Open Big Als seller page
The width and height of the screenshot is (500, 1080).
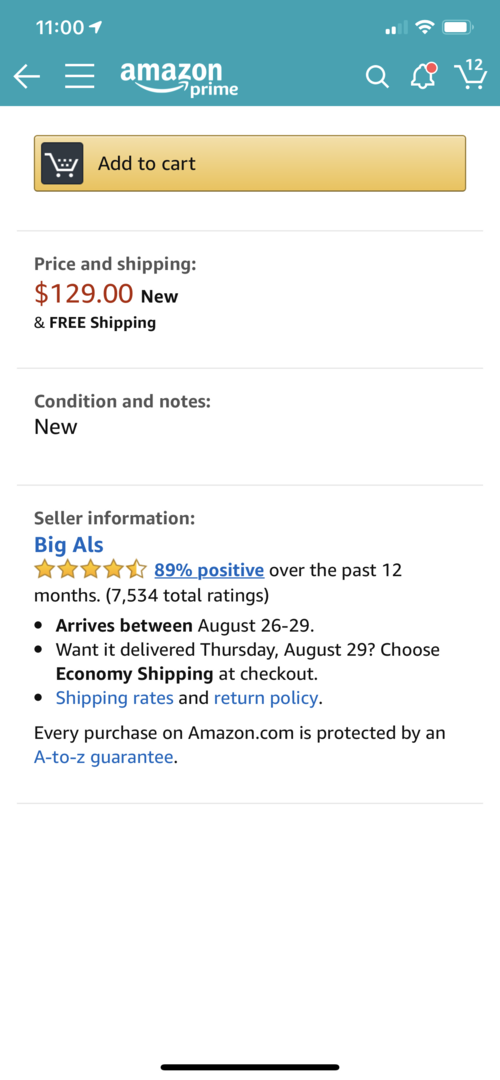coord(69,545)
